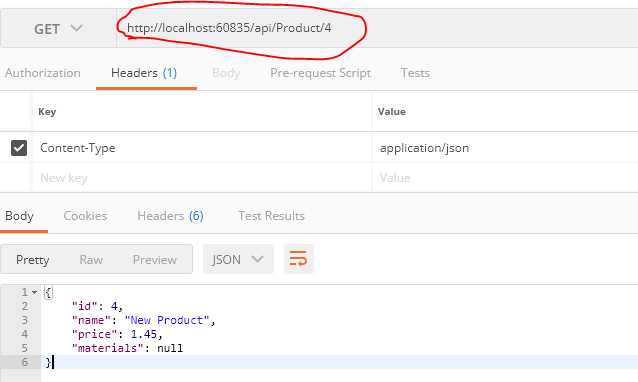Open the response Headers (6) tab
The height and width of the screenshot is (382, 638).
pyautogui.click(x=170, y=216)
